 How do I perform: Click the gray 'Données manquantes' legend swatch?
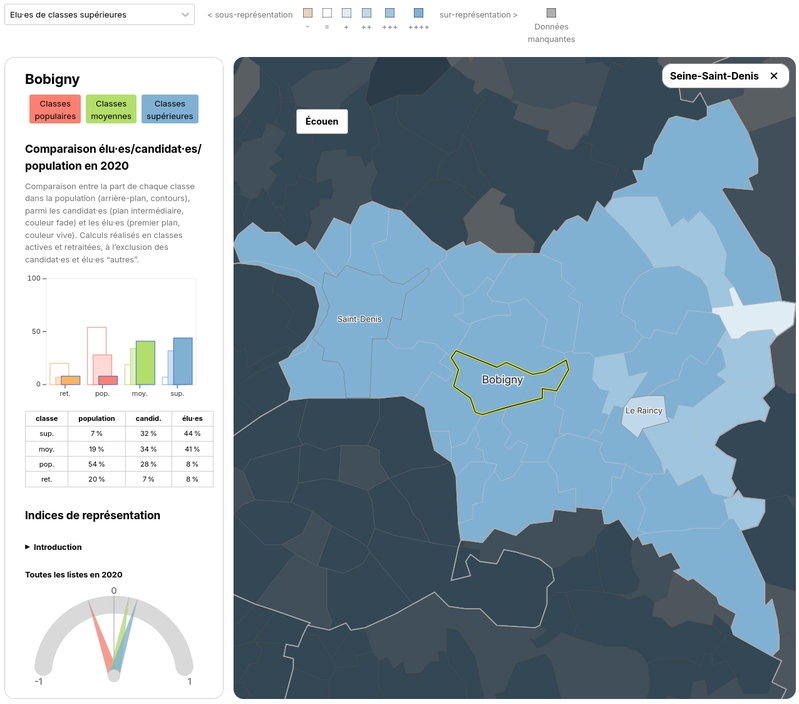click(x=551, y=13)
